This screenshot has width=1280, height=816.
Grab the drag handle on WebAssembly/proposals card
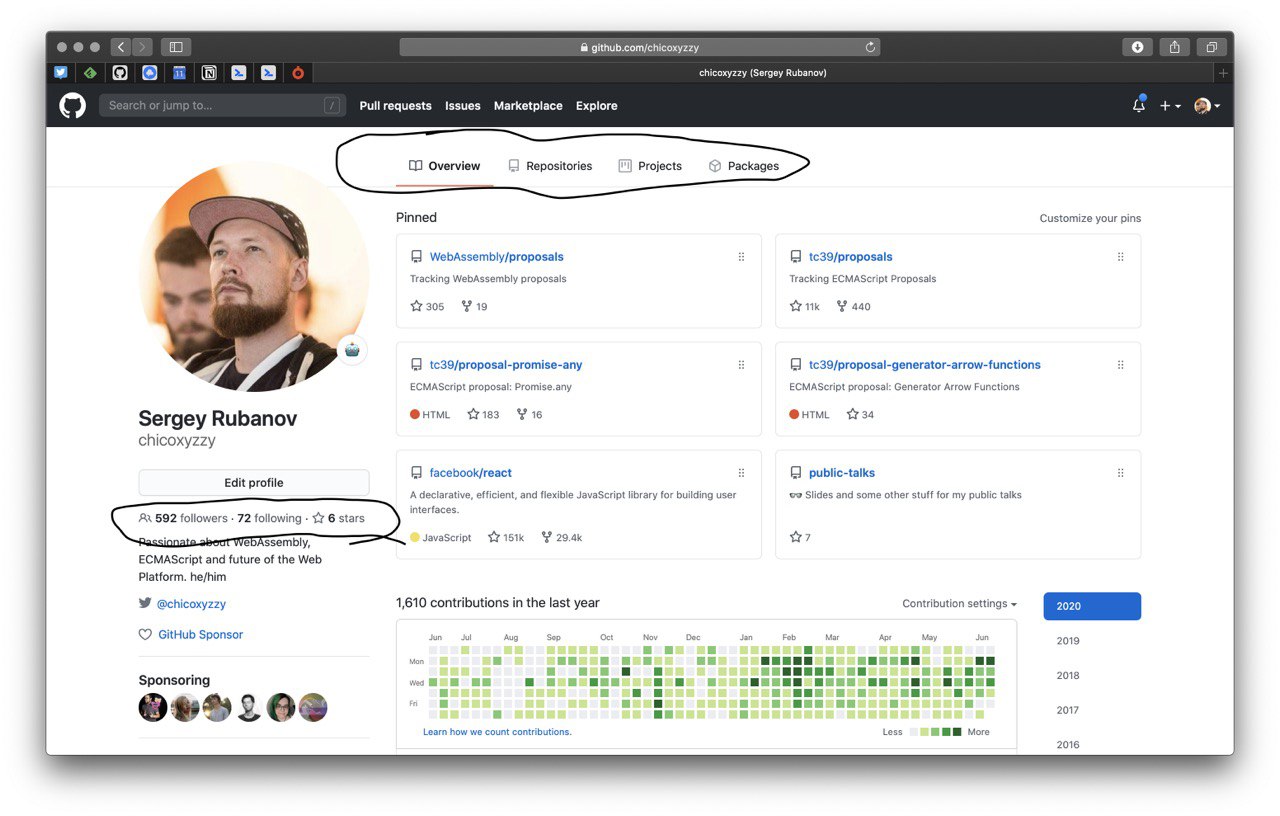[741, 257]
